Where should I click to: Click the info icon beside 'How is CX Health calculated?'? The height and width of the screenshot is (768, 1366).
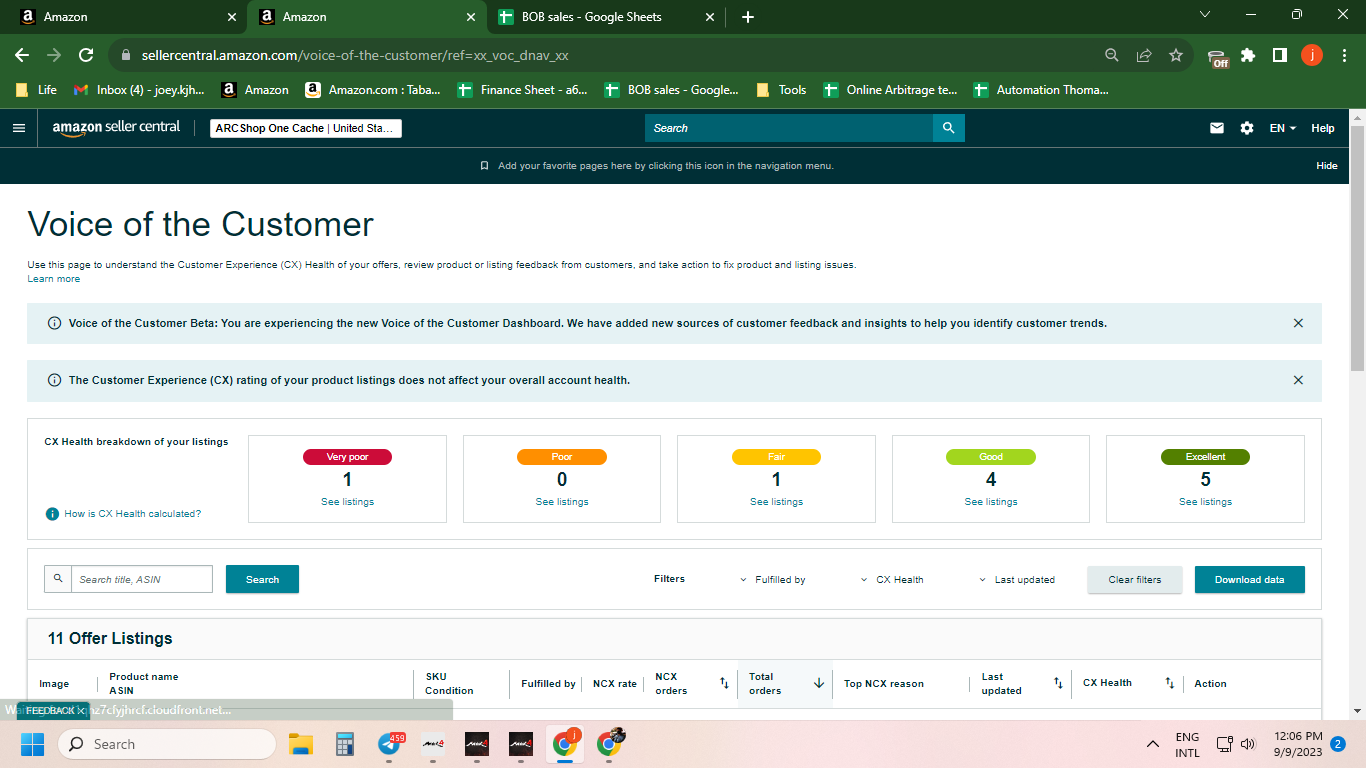(52, 514)
